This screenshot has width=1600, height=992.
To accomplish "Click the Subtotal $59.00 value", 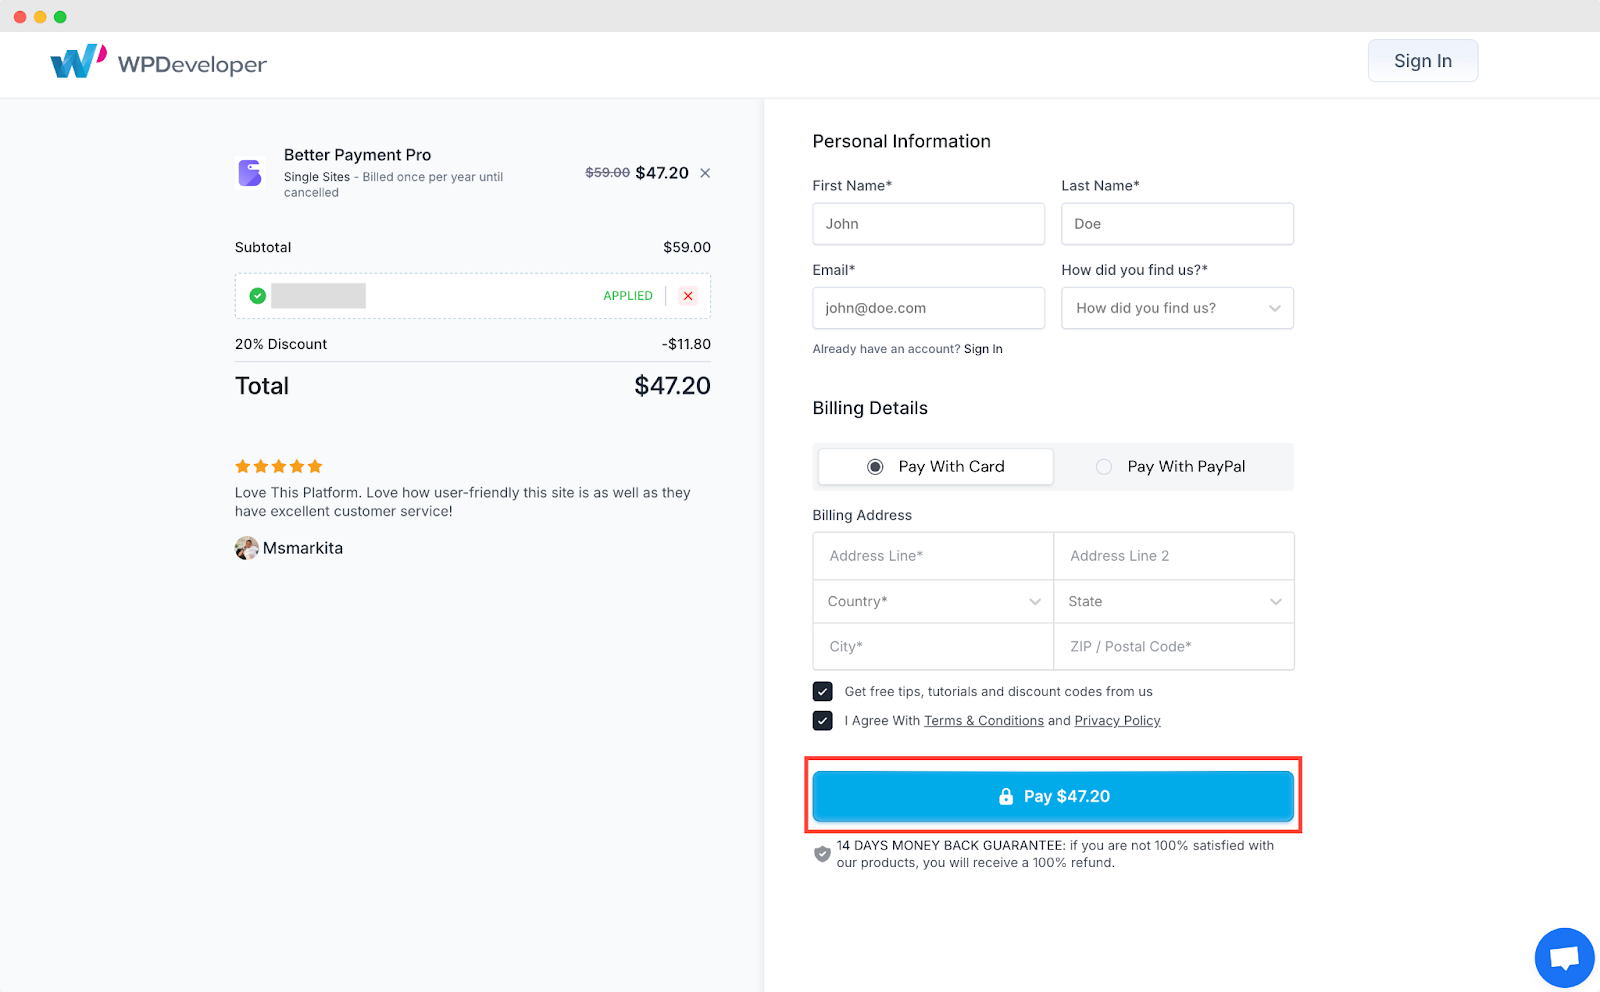I will pos(687,247).
